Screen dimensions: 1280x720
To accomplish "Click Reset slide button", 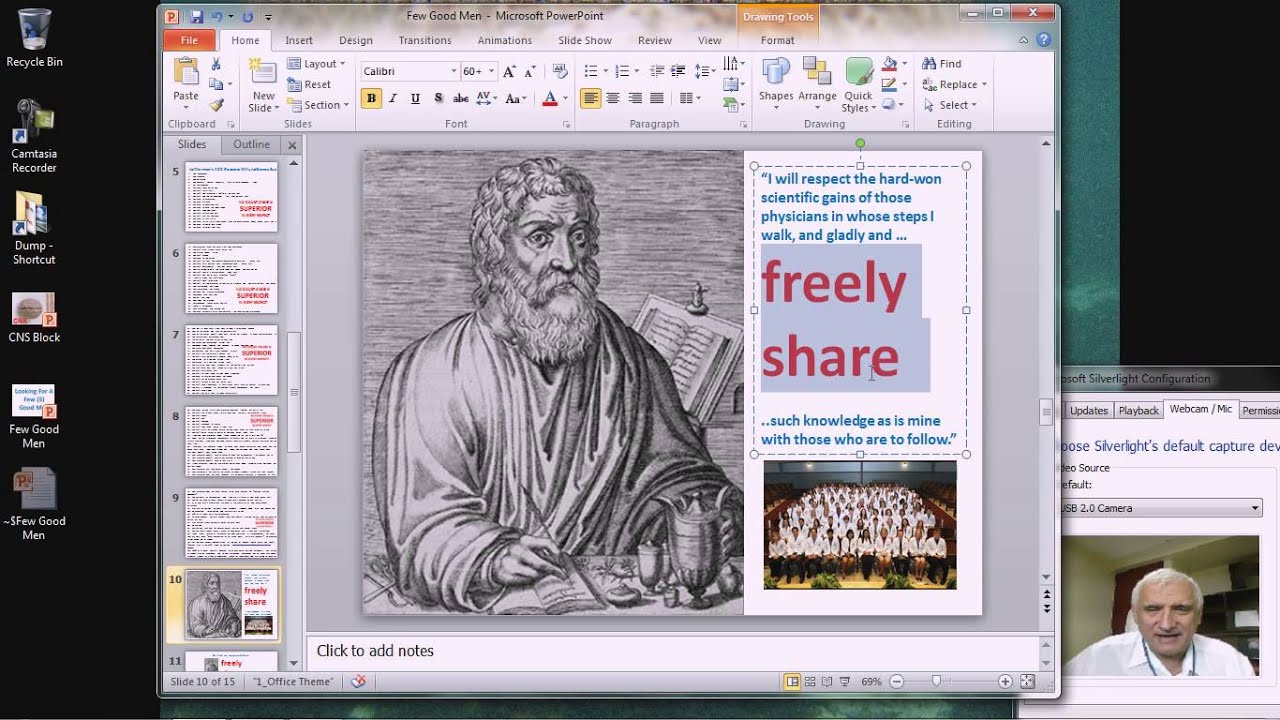I will tap(309, 85).
